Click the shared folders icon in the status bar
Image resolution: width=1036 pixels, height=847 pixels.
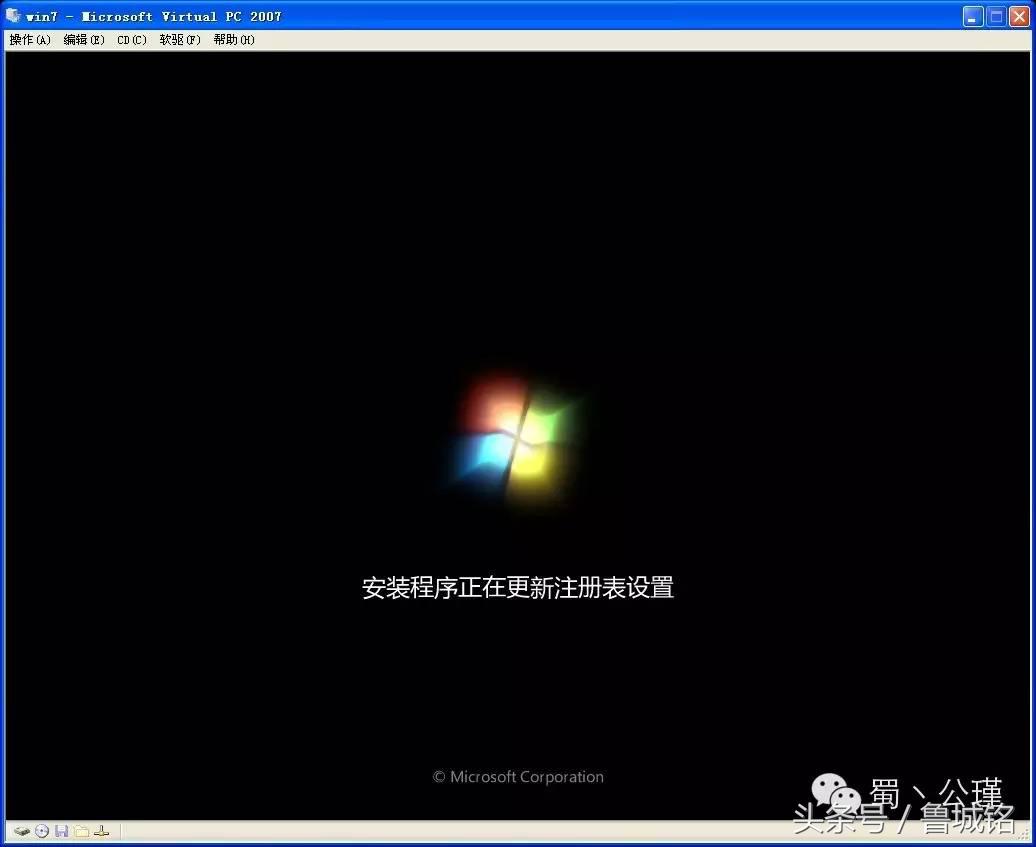82,831
